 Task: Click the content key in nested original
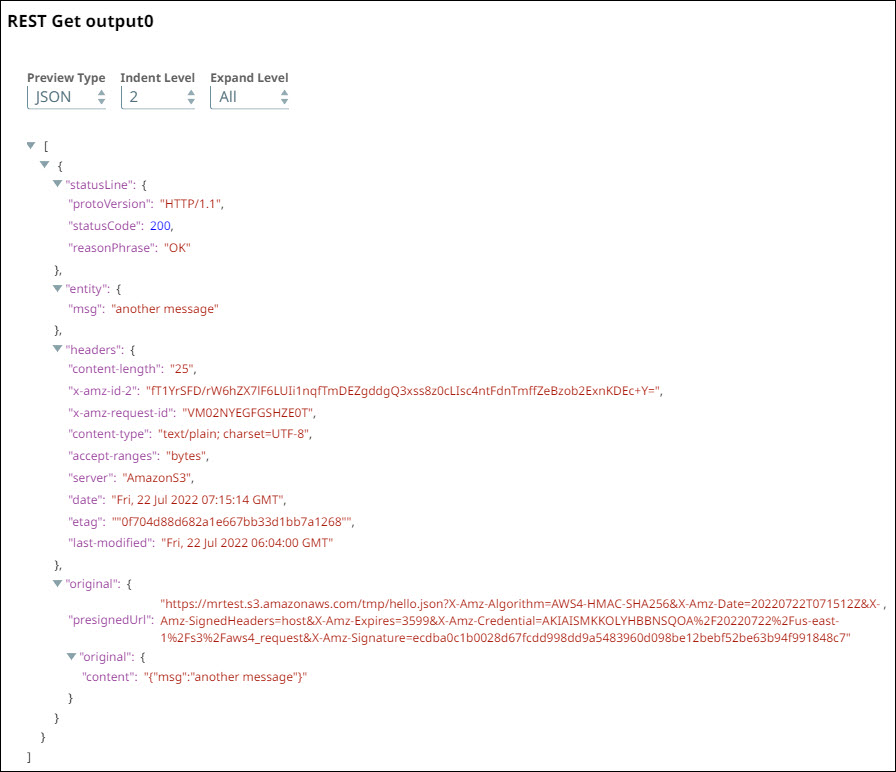(104, 678)
